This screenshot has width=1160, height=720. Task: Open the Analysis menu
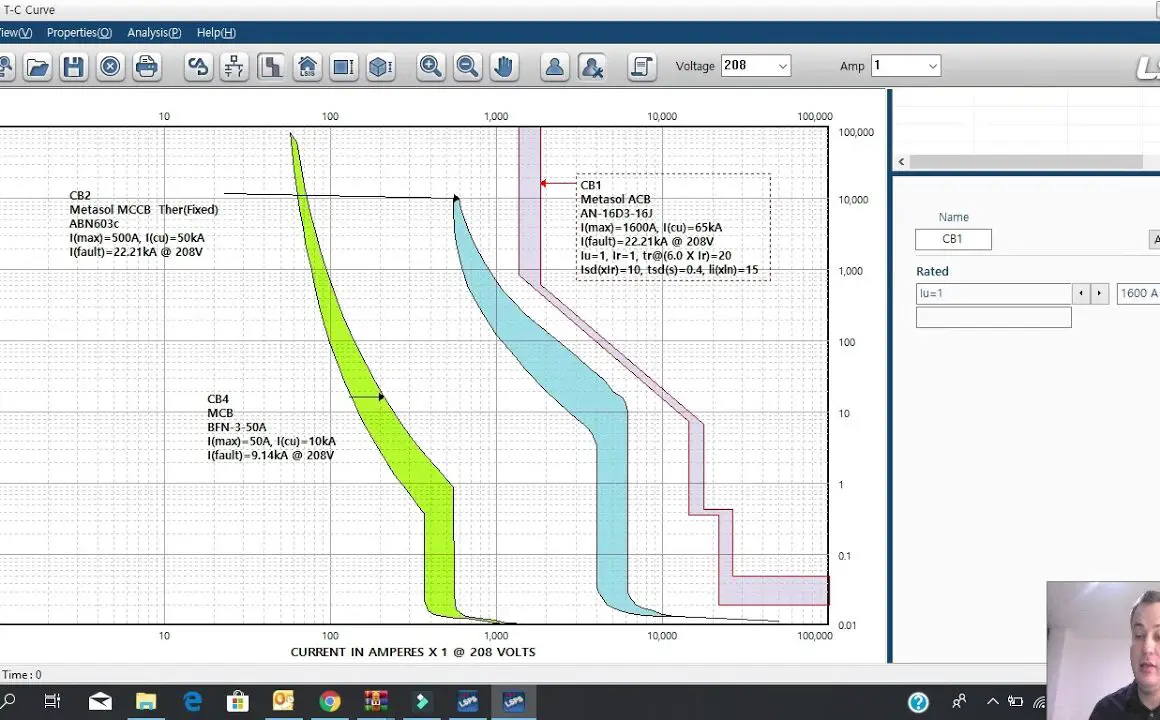point(154,33)
